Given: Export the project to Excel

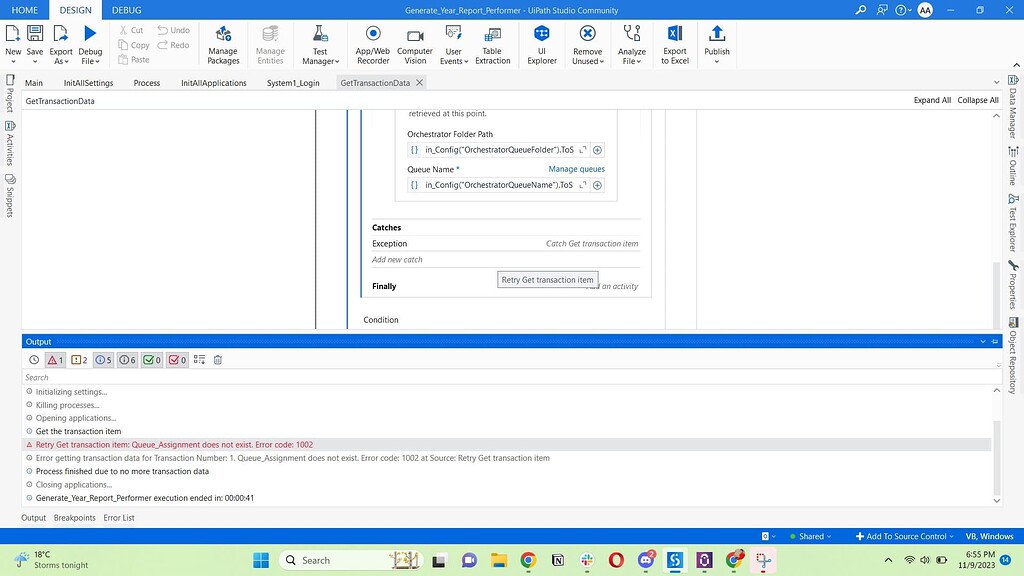Looking at the screenshot, I should [674, 44].
